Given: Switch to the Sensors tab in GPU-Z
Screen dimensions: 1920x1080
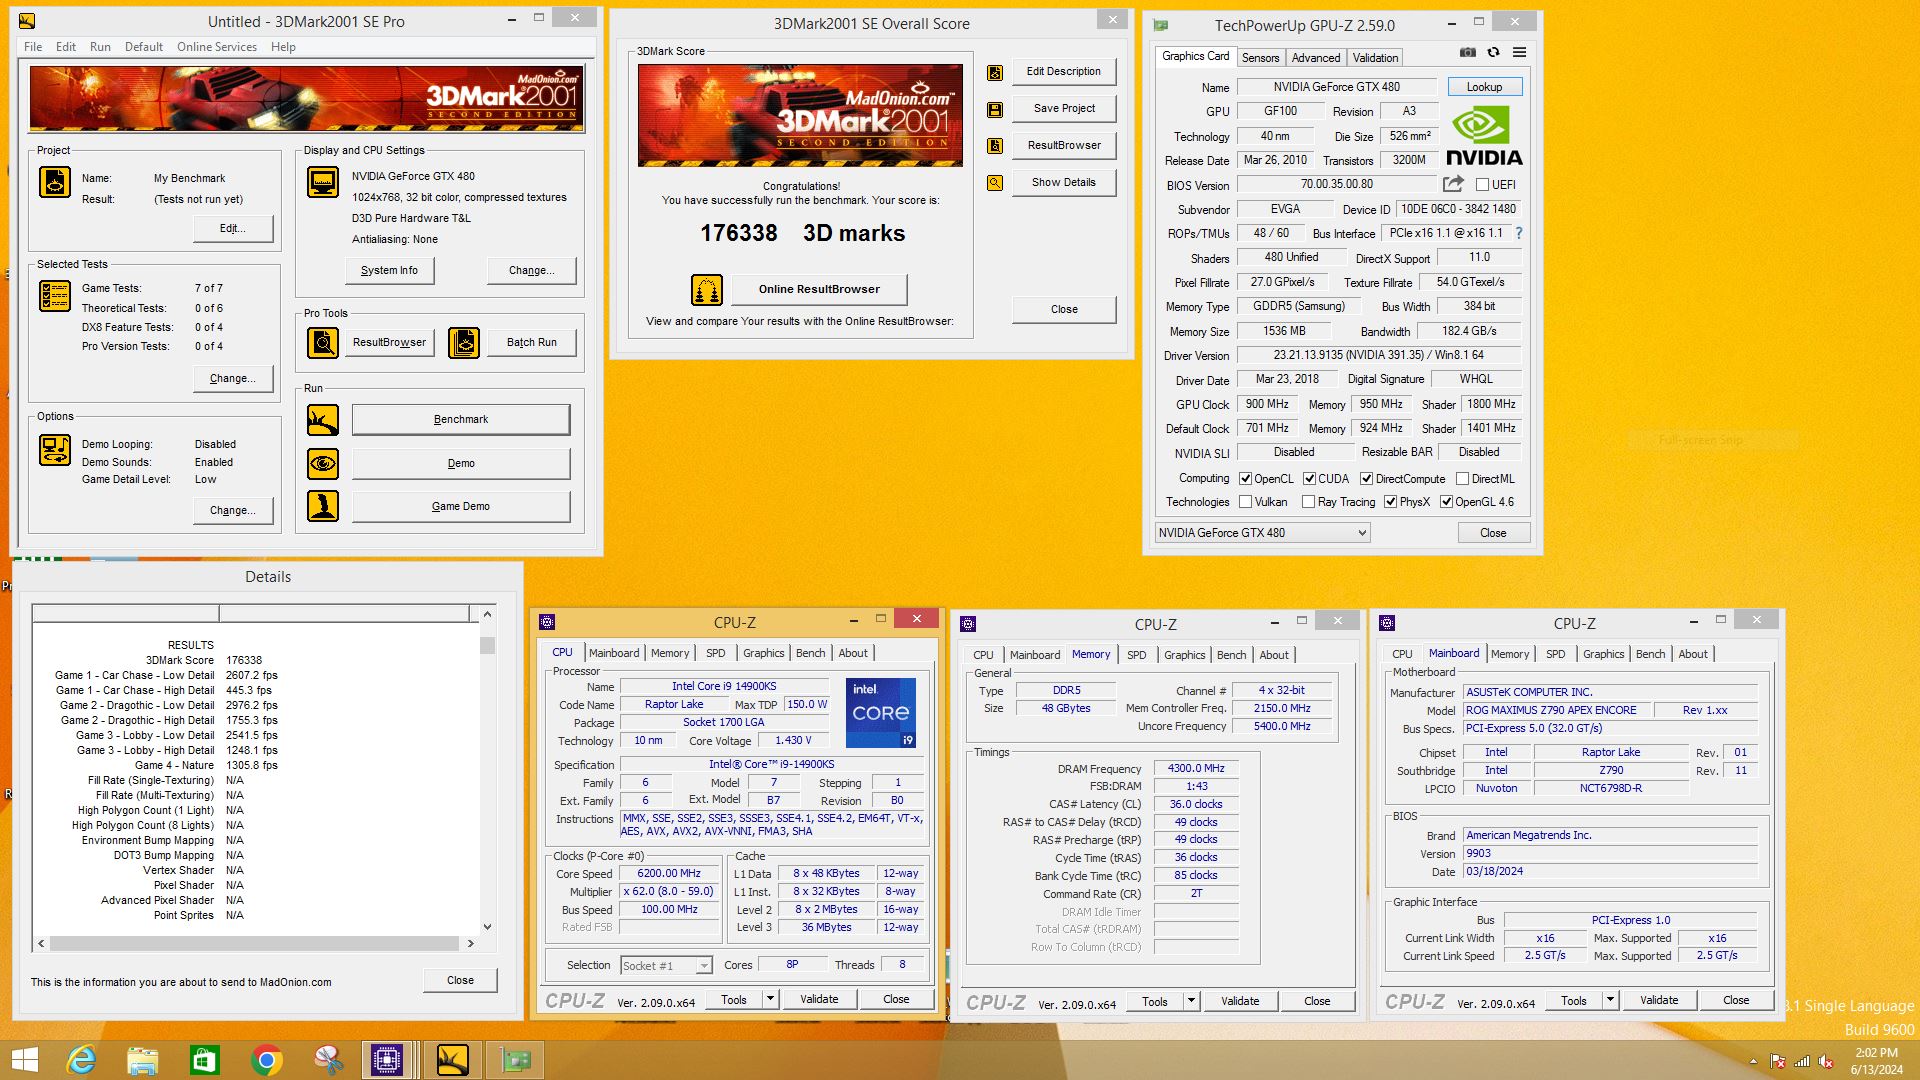Looking at the screenshot, I should pyautogui.click(x=1260, y=58).
